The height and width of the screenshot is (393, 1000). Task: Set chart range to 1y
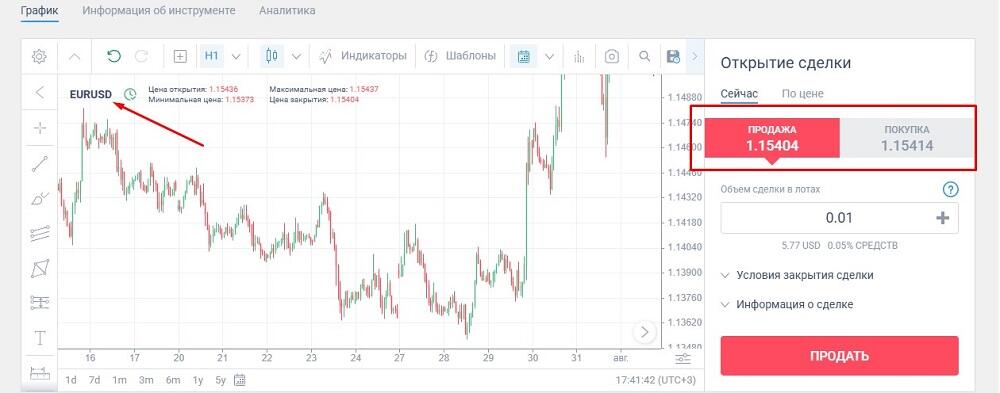[x=198, y=380]
